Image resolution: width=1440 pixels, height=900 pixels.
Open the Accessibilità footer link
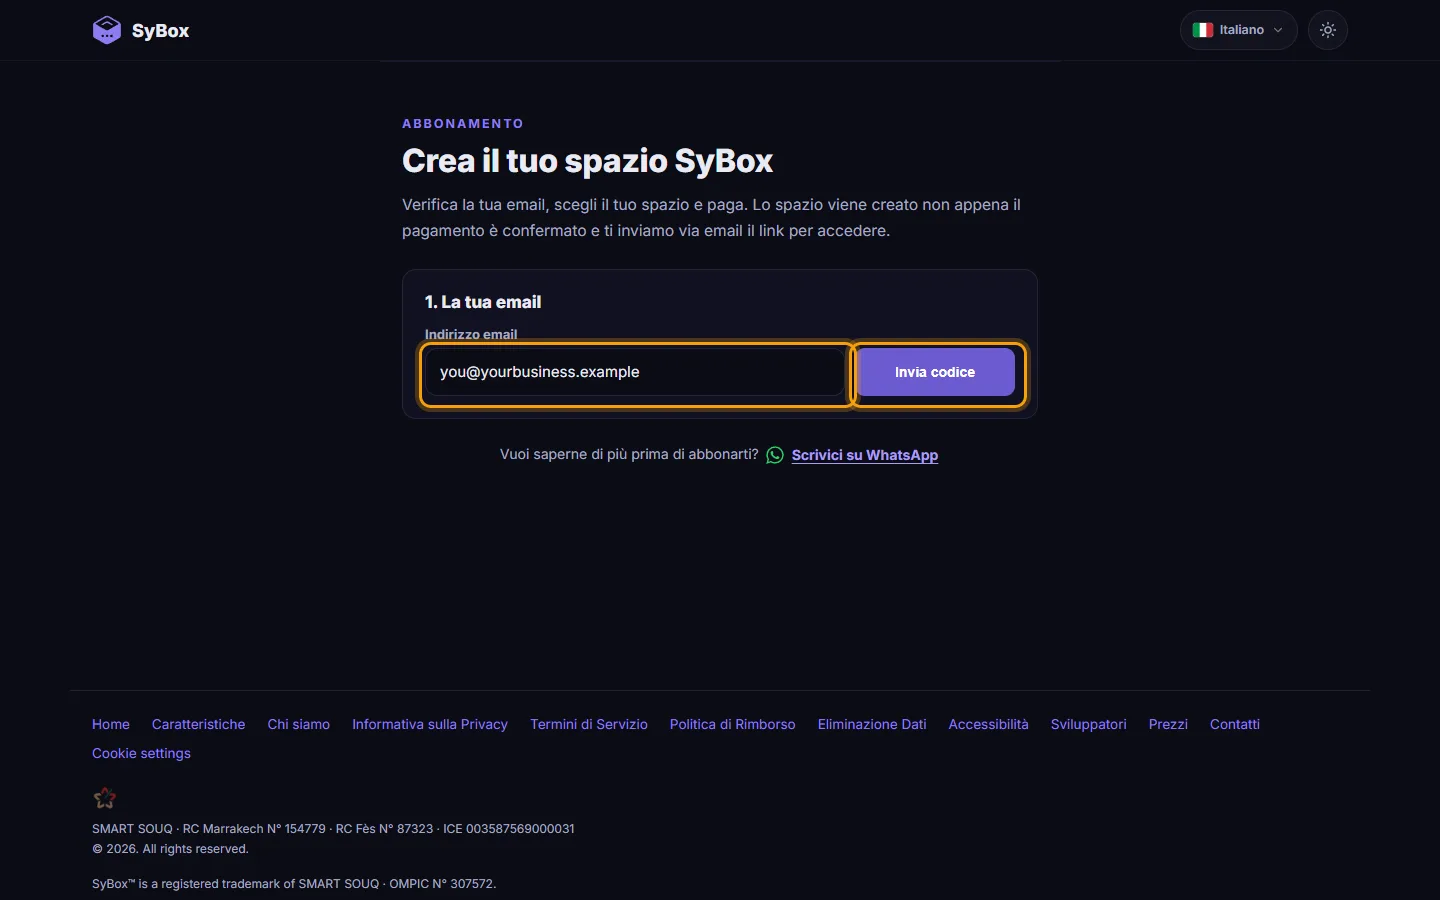click(x=988, y=724)
